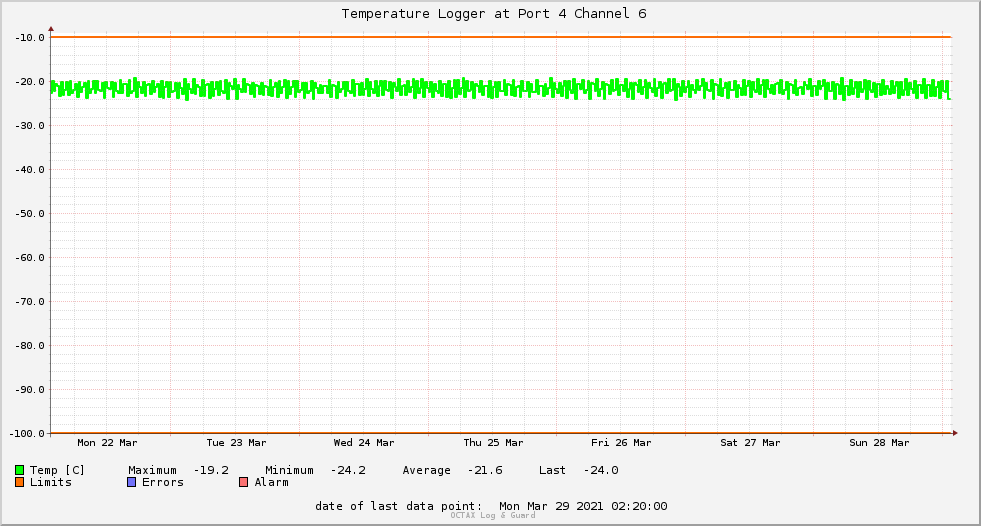Click the Minimum value -24.2
This screenshot has height=526, width=981.
pos(348,470)
